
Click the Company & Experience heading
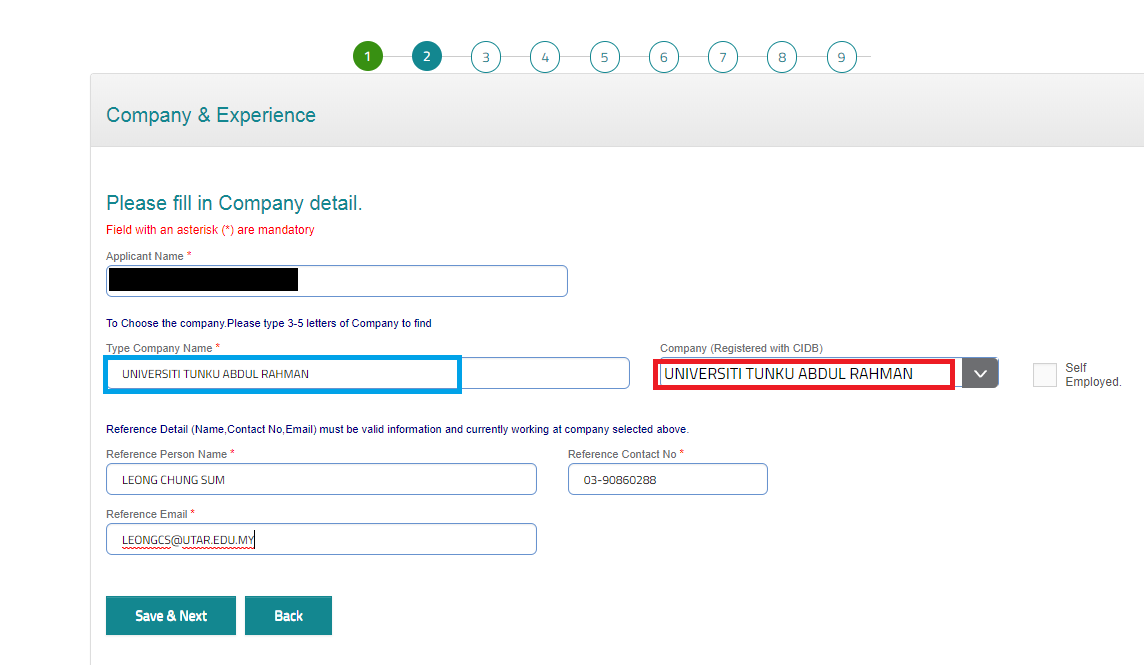pyautogui.click(x=211, y=115)
